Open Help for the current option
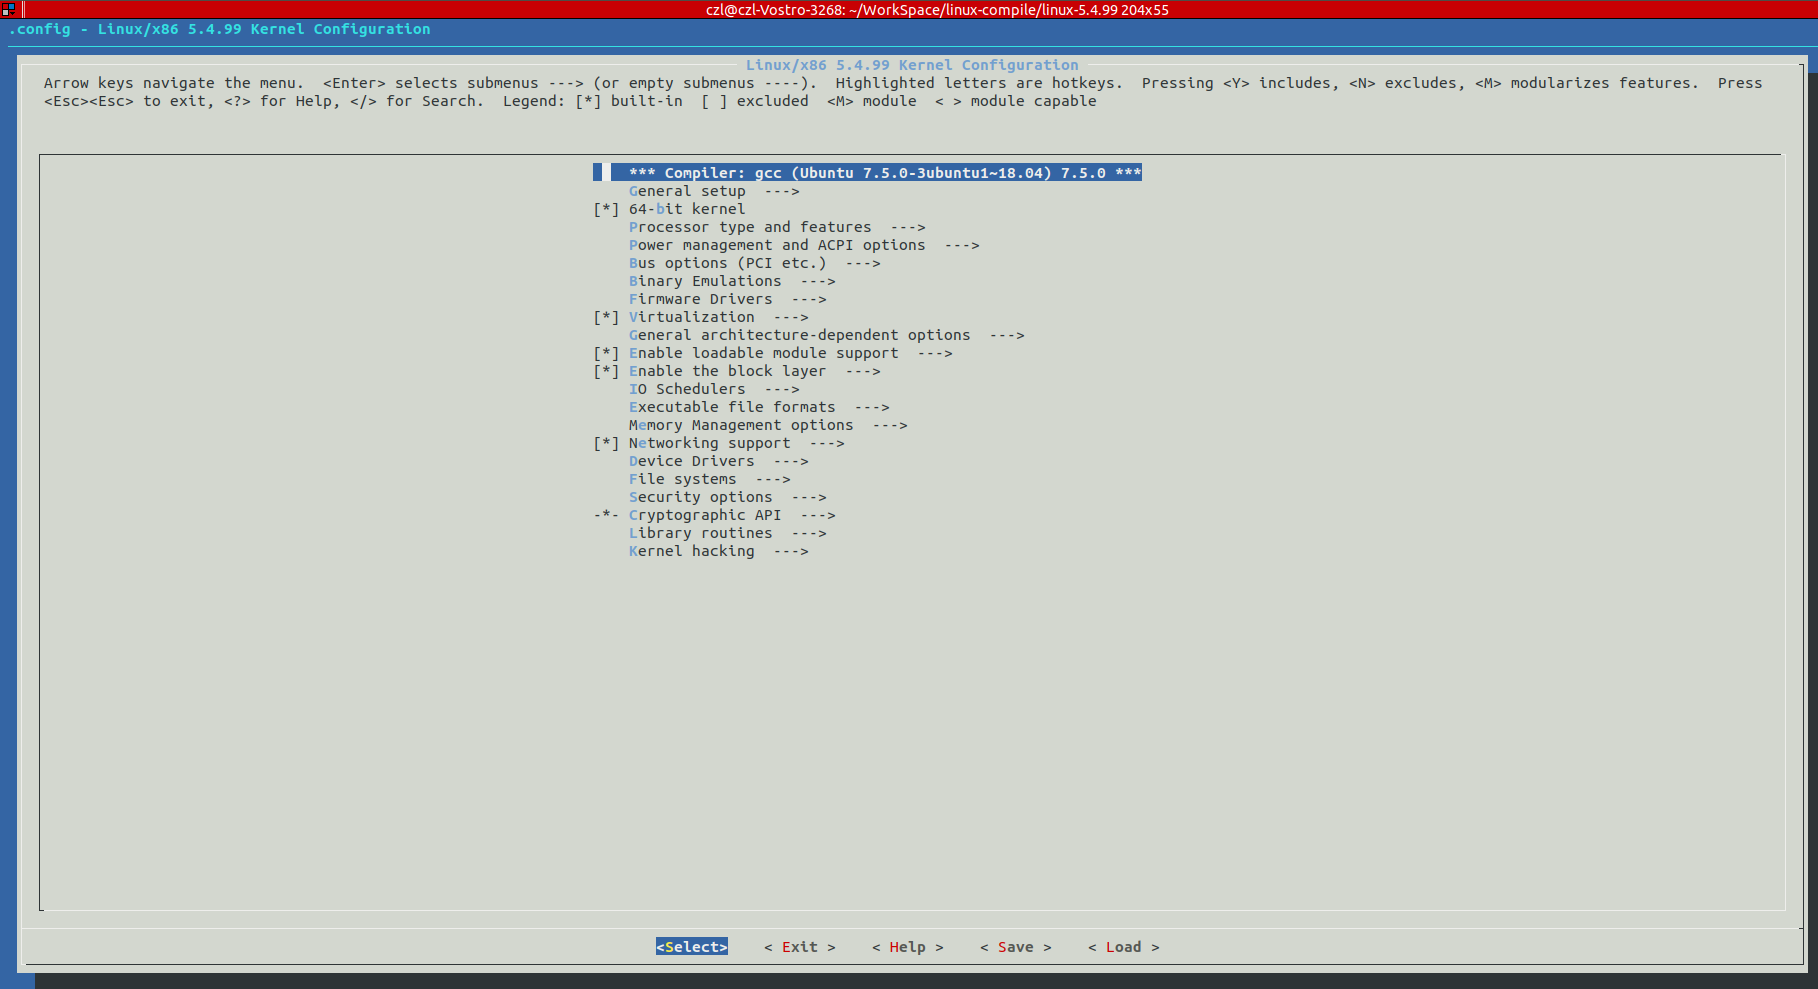Viewport: 1818px width, 989px height. 906,947
